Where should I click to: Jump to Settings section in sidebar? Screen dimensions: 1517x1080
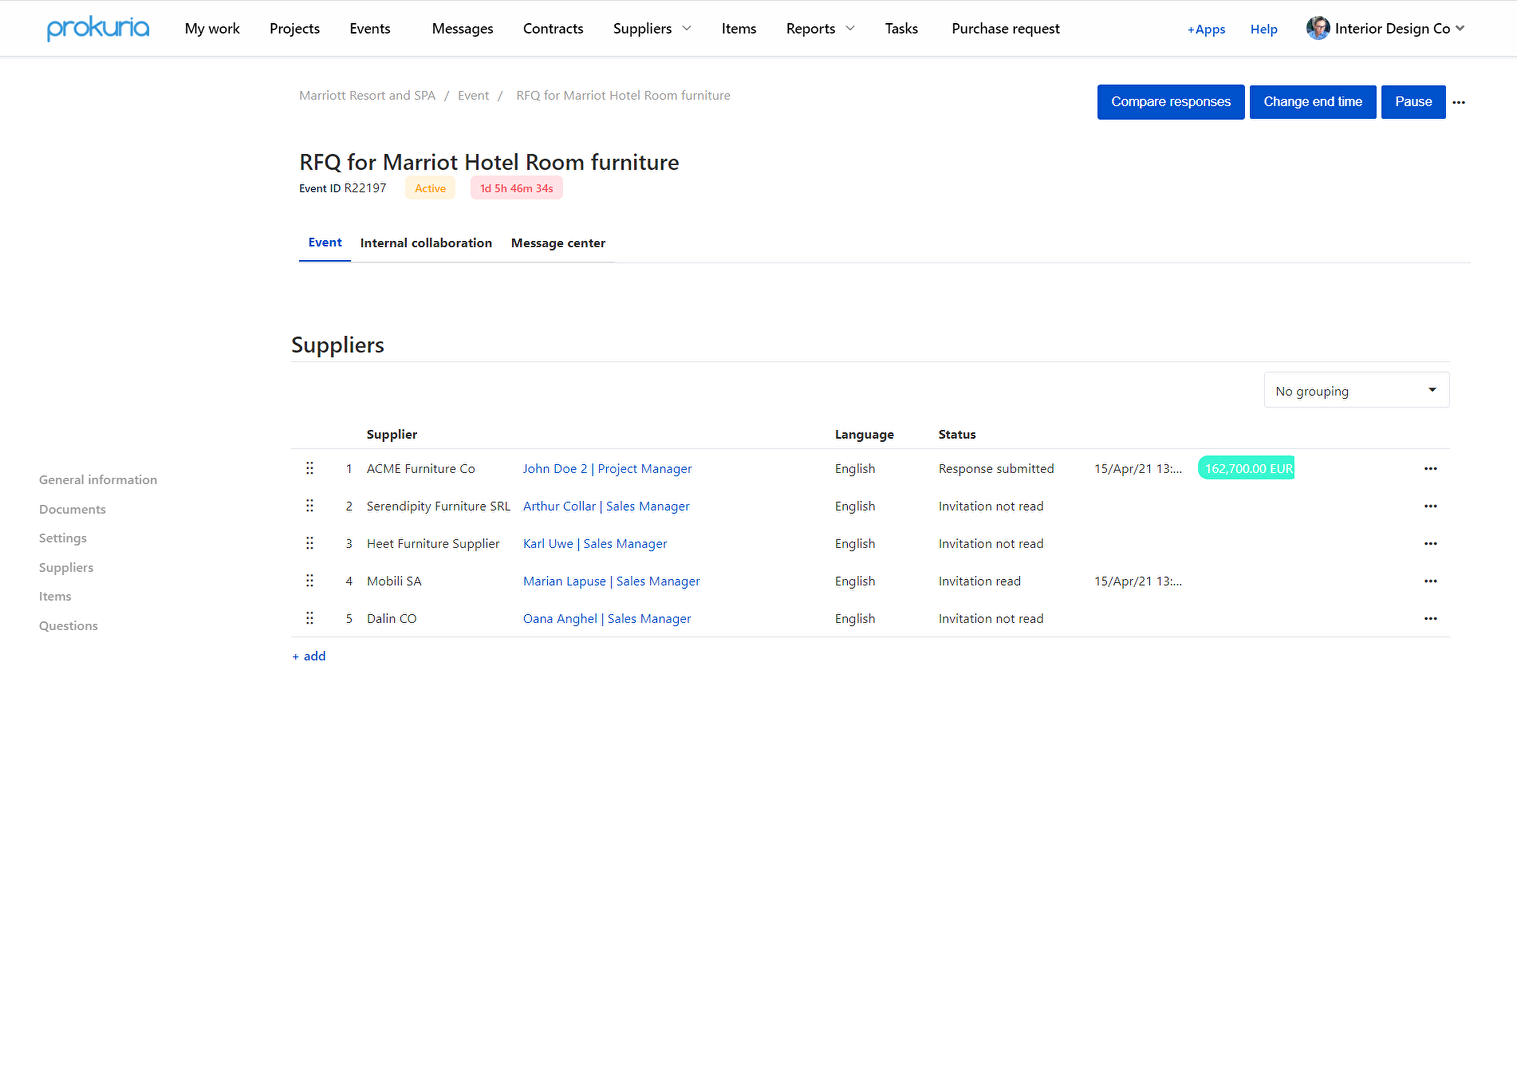pos(63,538)
